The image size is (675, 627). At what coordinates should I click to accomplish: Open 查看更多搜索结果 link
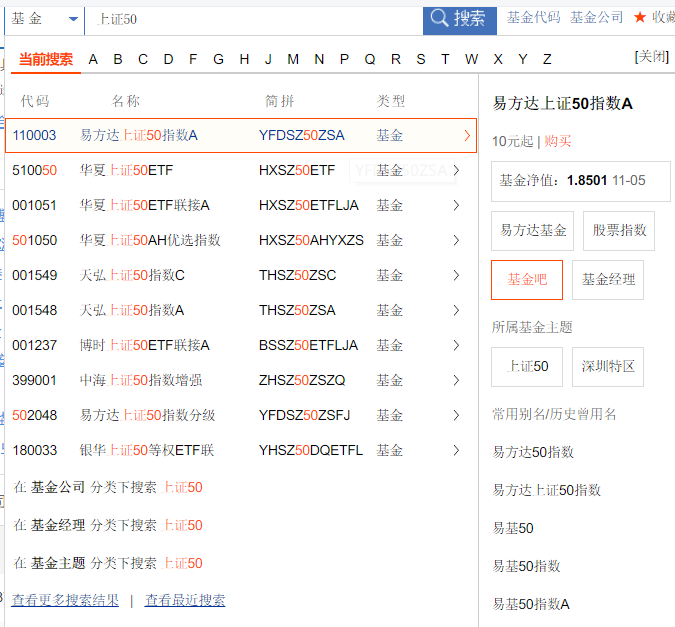coord(65,600)
